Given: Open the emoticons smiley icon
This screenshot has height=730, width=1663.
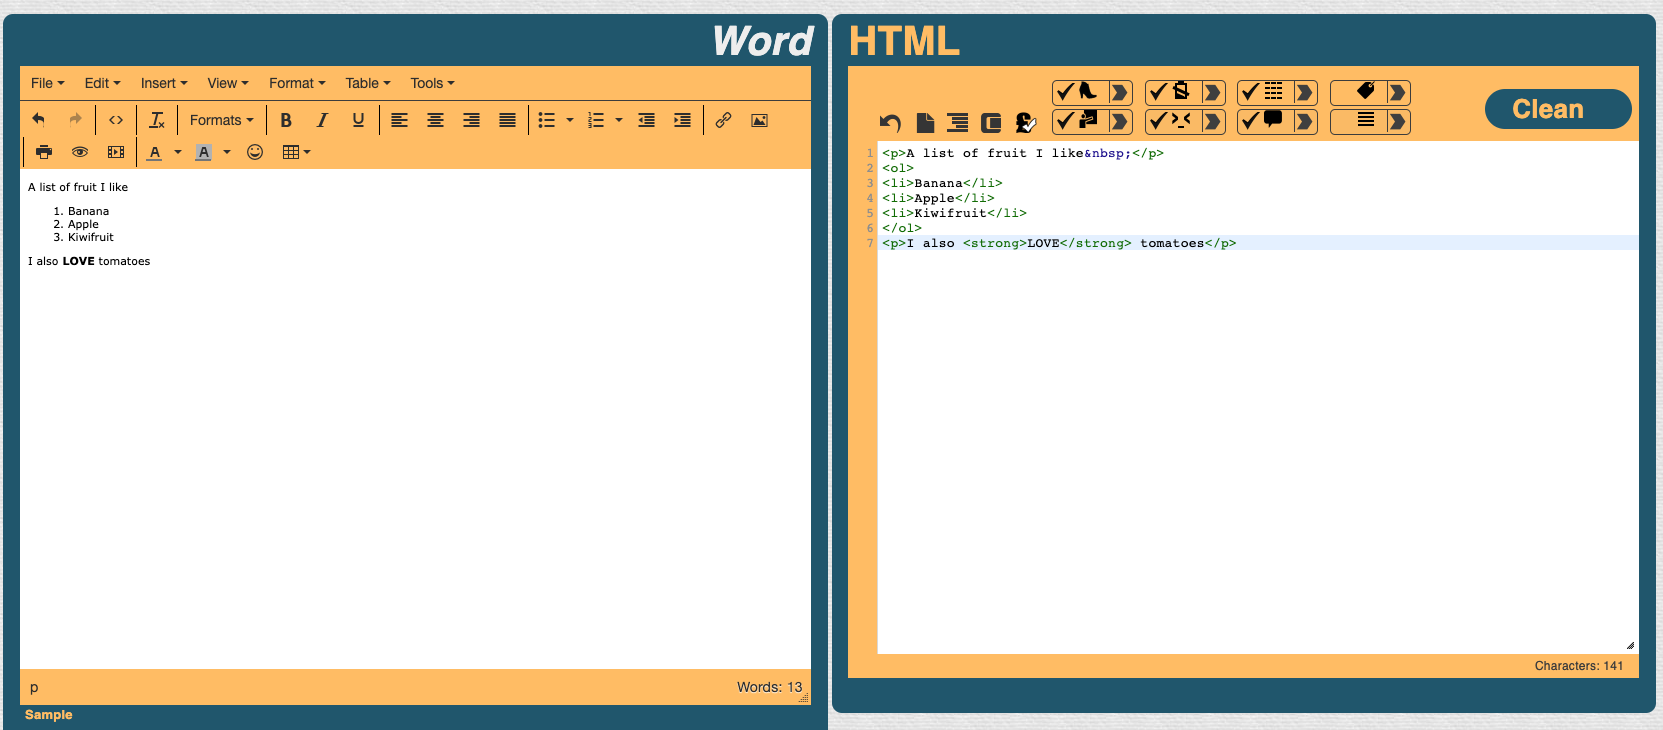Looking at the screenshot, I should click(x=255, y=152).
